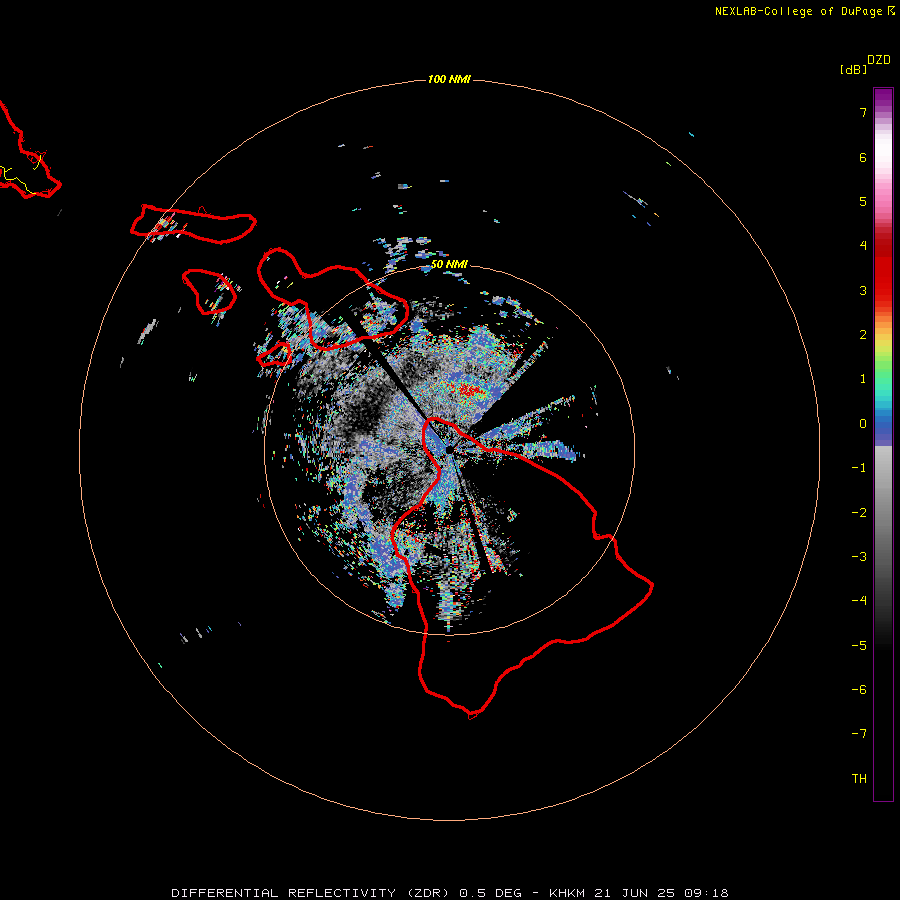Click the 5 value on color scale
The width and height of the screenshot is (900, 900).
coord(863,201)
